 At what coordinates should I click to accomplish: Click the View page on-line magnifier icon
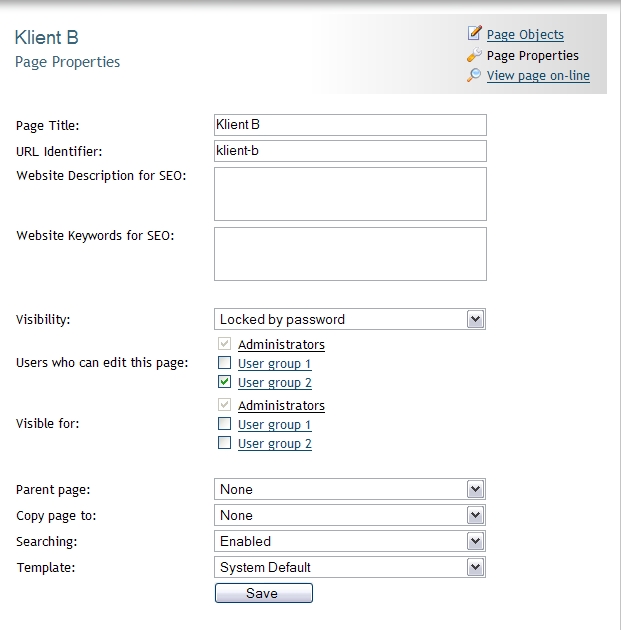(474, 75)
